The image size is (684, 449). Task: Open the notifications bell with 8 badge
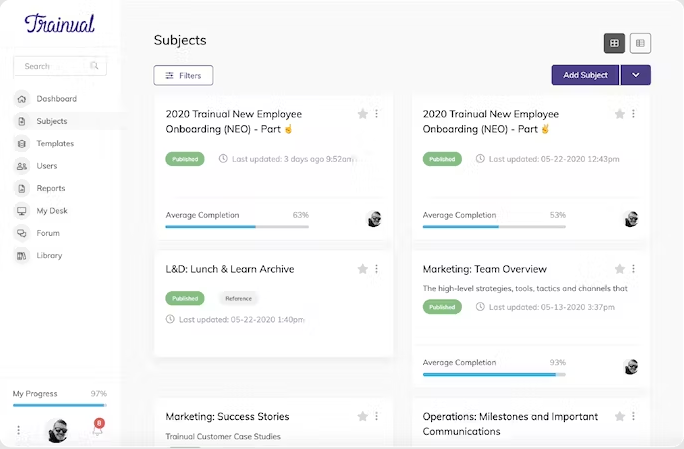point(98,428)
